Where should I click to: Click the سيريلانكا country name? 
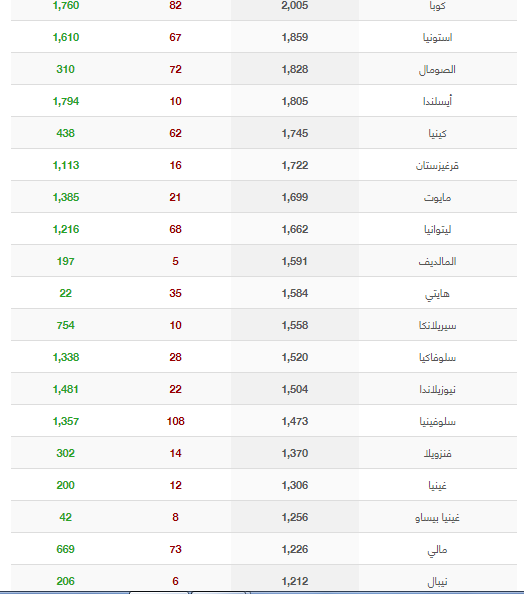437,326
